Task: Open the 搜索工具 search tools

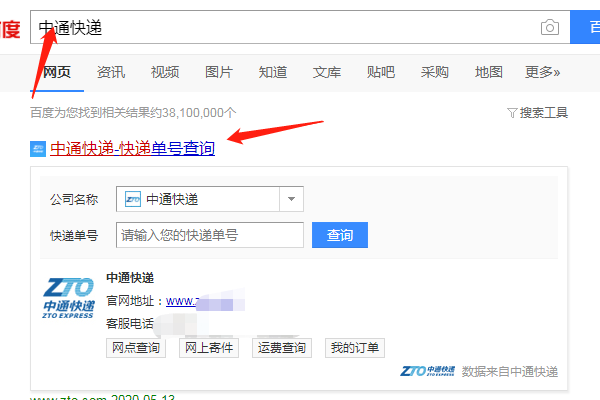Action: click(543, 113)
